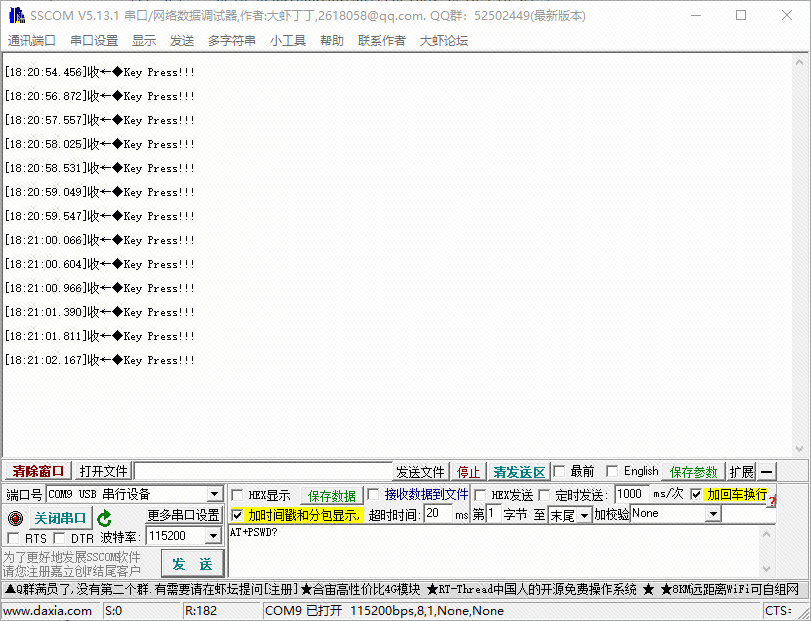Open the 加校验 None checksum dropdown
This screenshot has width=811, height=621.
[x=713, y=514]
